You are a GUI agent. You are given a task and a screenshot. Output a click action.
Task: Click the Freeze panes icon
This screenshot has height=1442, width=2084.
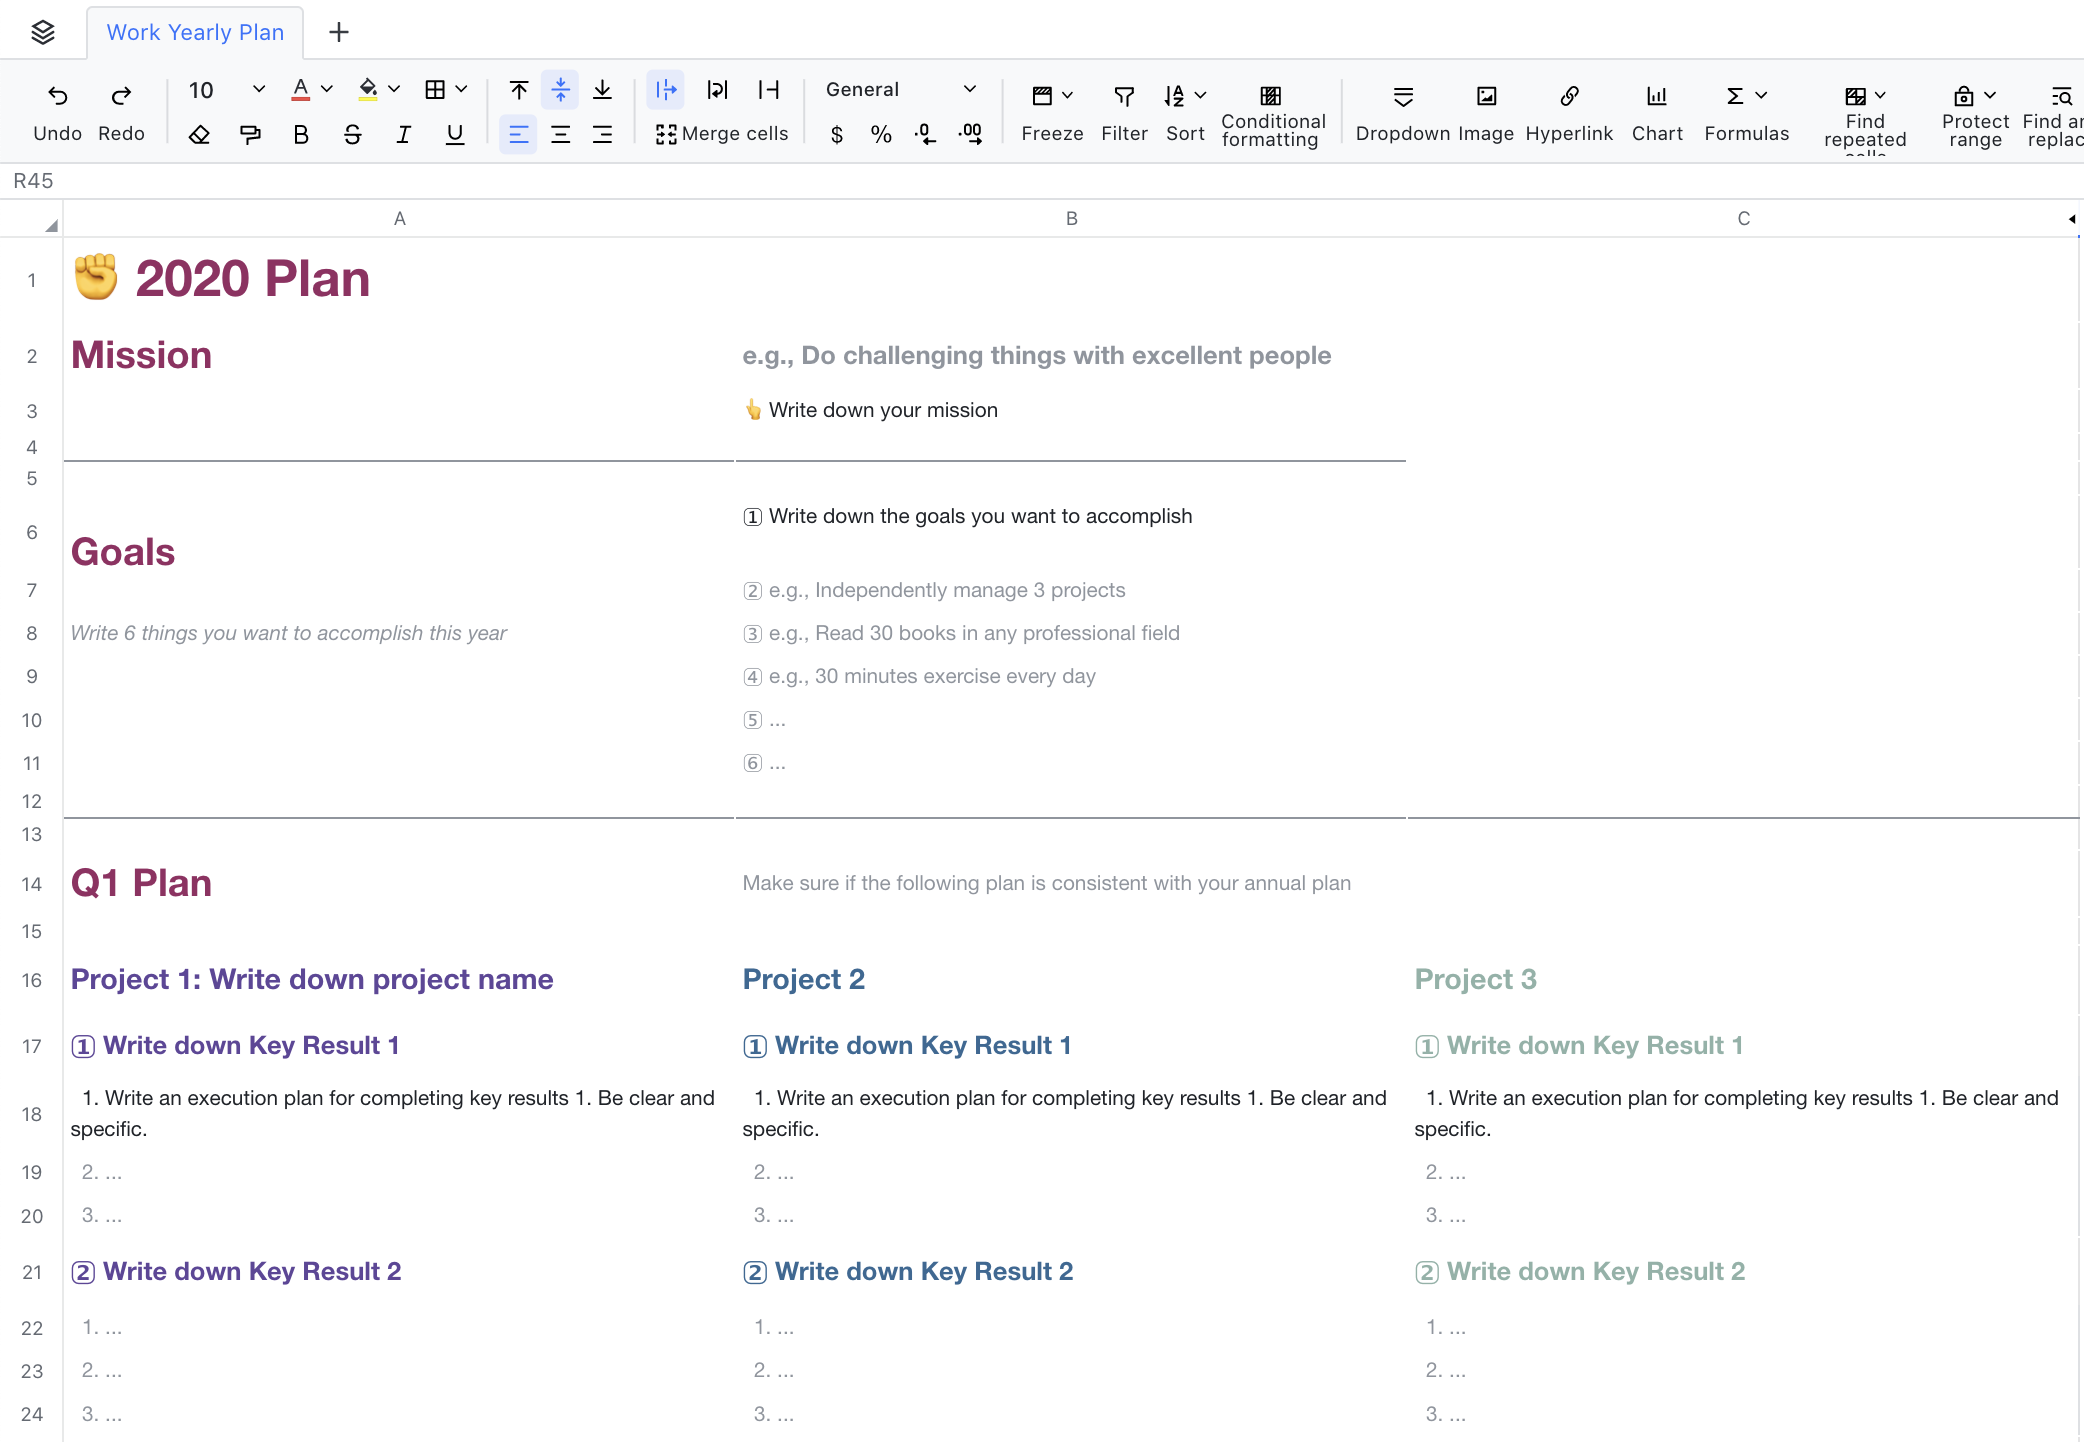(1042, 96)
